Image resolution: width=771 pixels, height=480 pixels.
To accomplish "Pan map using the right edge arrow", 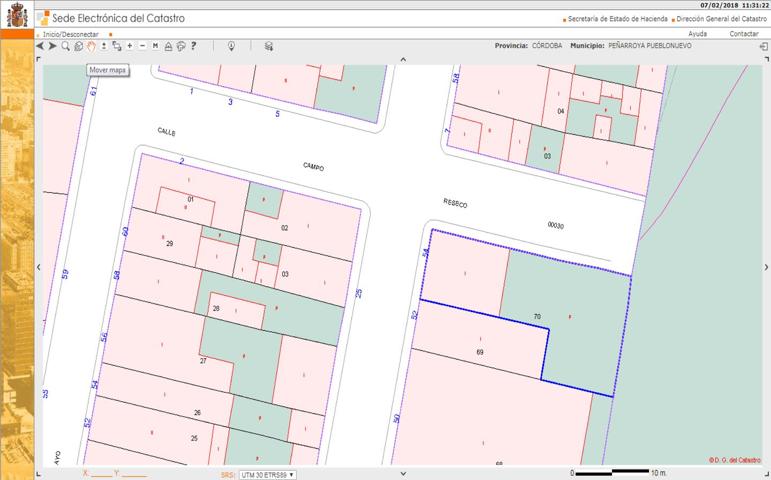I will (766, 267).
